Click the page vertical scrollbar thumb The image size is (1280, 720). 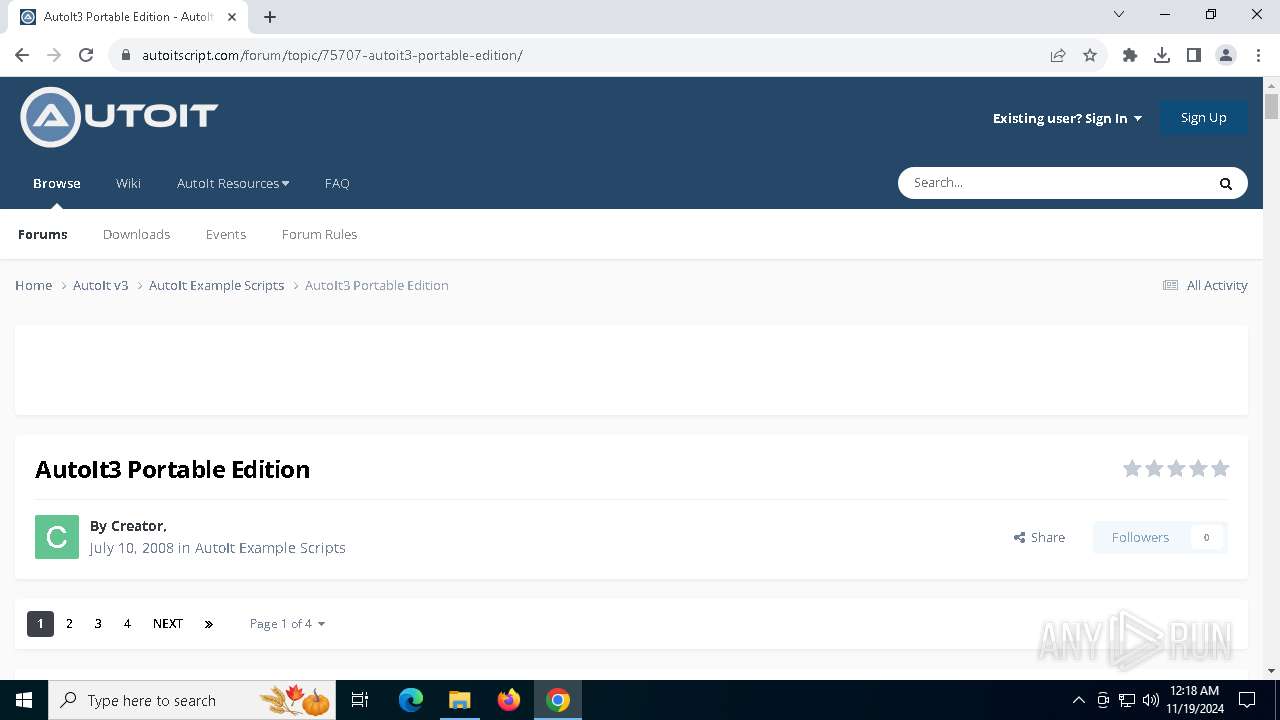[1271, 106]
